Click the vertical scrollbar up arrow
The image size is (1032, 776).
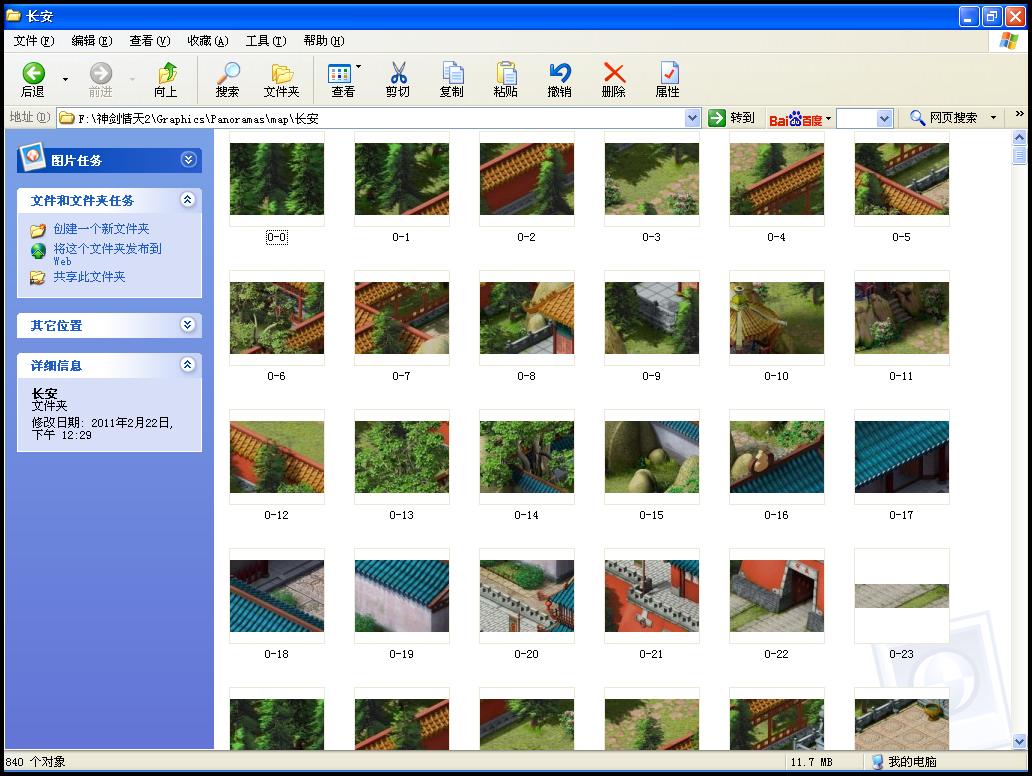coord(1019,138)
